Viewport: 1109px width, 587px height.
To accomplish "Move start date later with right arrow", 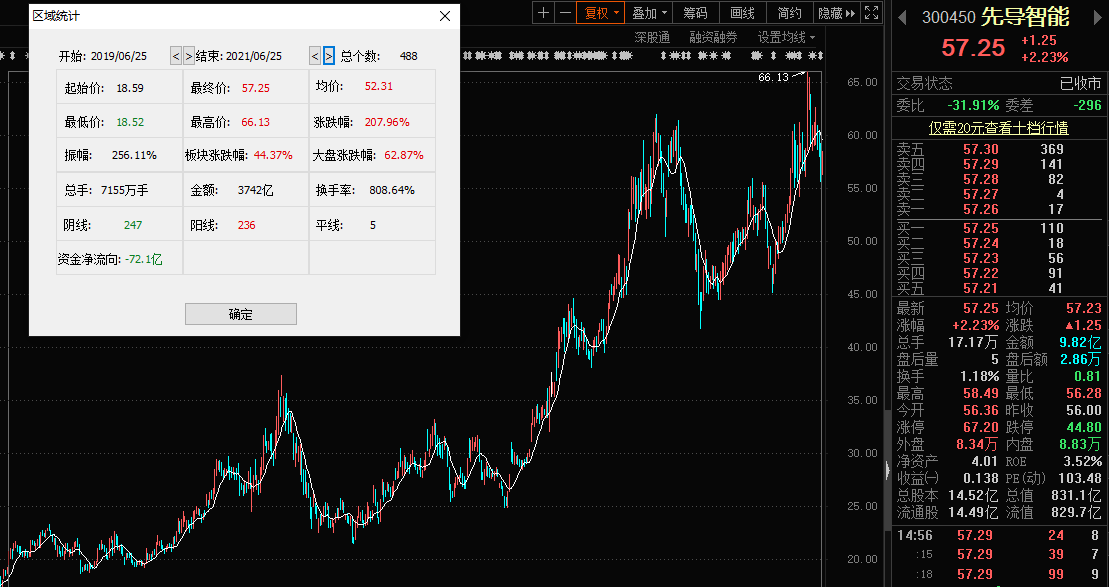I will click(188, 56).
